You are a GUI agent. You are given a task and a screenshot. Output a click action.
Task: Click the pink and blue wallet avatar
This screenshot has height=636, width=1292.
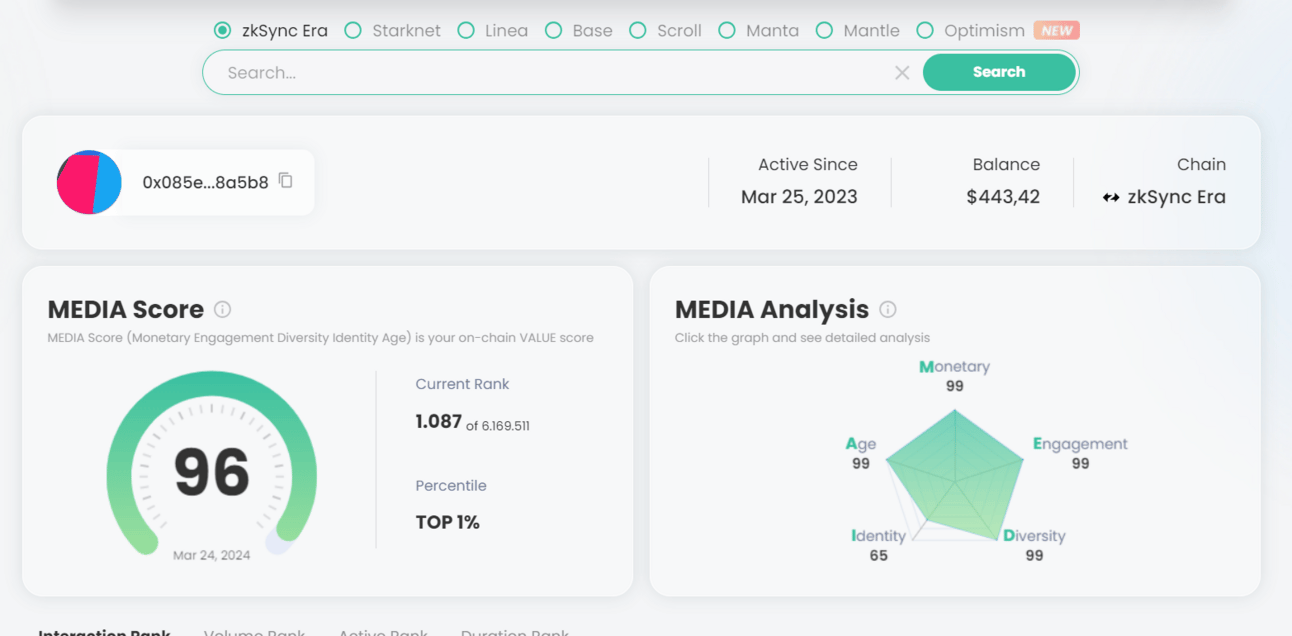(89, 182)
